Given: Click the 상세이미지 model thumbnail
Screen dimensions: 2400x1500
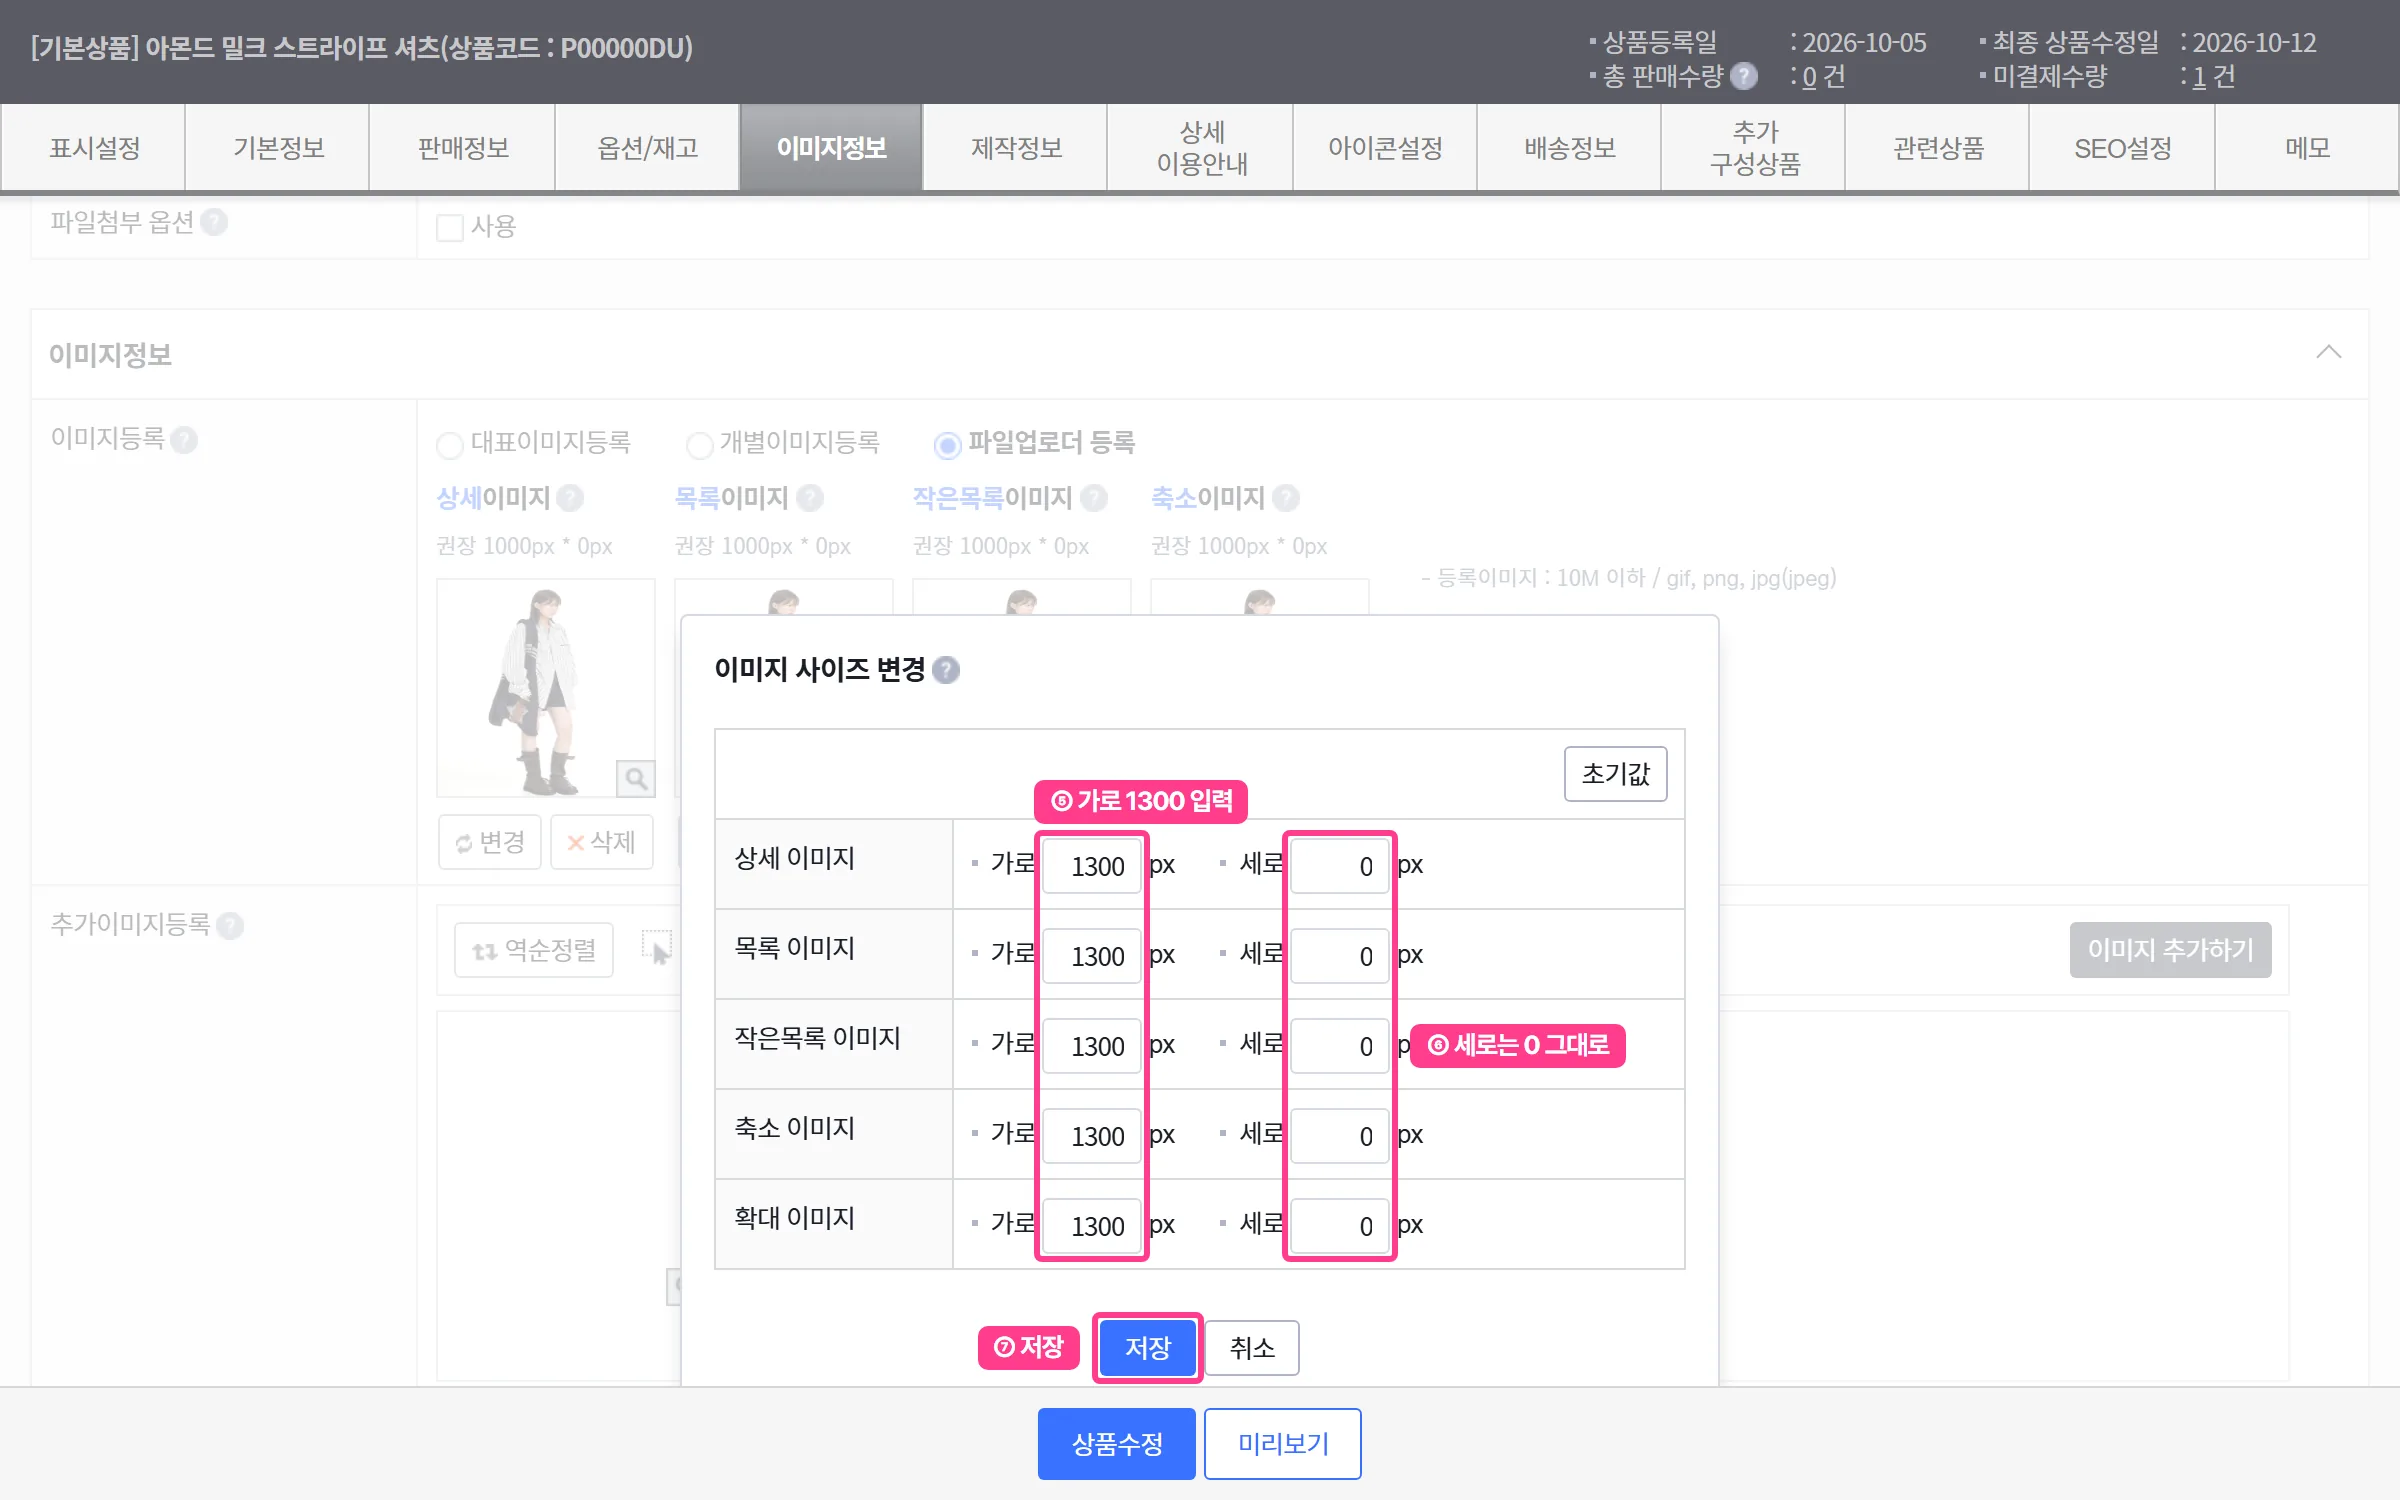Looking at the screenshot, I should pos(545,688).
